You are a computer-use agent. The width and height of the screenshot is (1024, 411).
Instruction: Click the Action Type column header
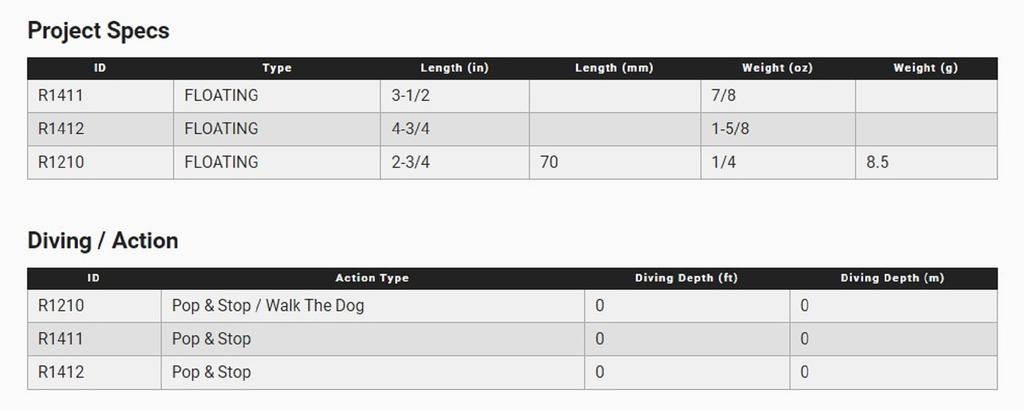[372, 278]
